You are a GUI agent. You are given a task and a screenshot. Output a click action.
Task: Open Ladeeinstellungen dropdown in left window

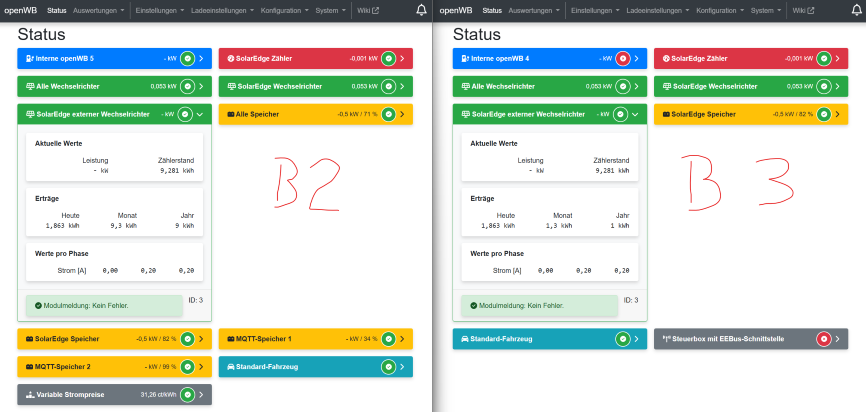point(222,10)
